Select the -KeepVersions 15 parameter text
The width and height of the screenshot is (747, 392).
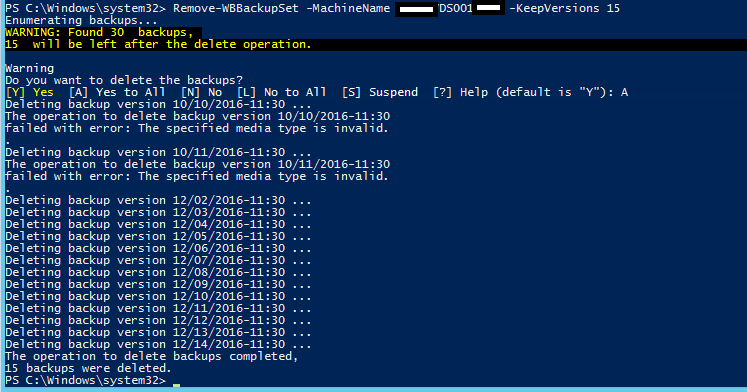coord(565,8)
